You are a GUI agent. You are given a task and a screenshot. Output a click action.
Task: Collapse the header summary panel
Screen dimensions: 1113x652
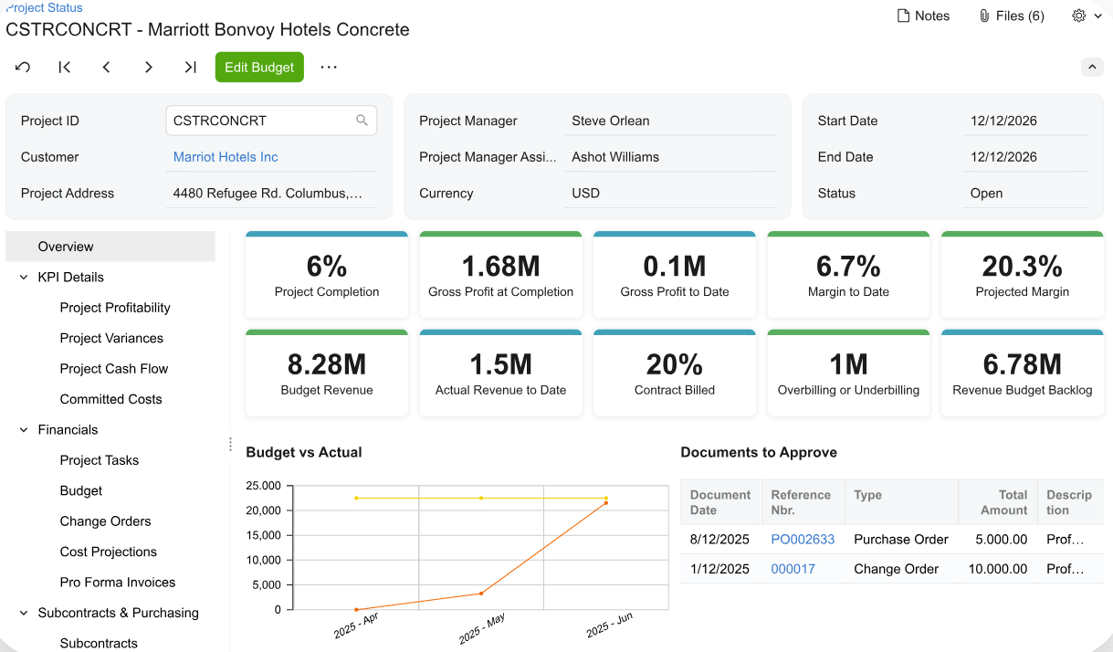[1092, 67]
